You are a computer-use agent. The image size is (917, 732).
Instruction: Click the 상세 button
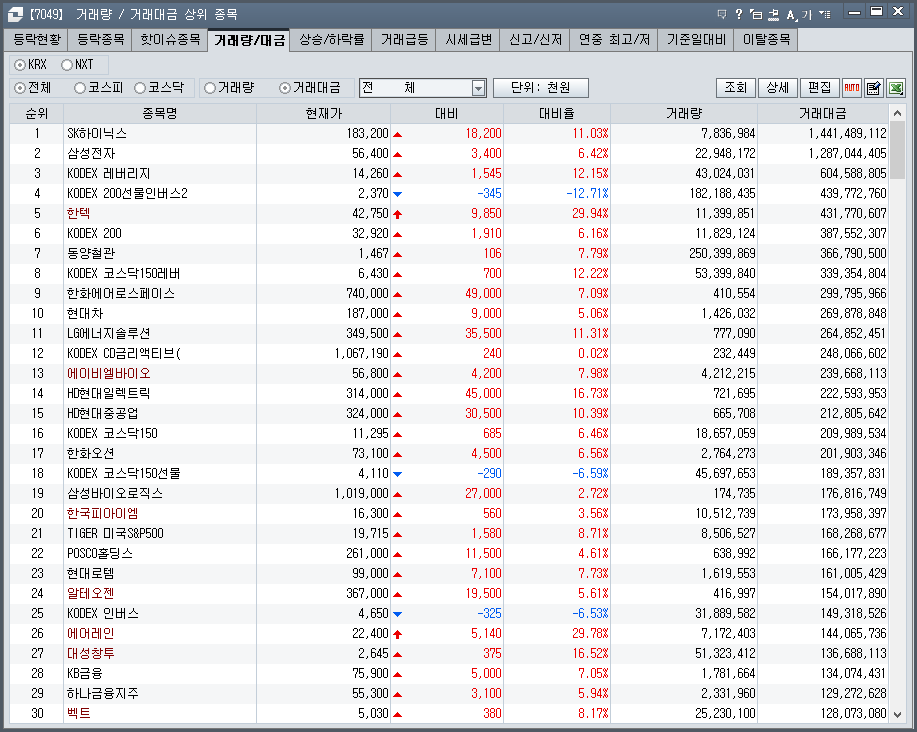click(x=778, y=88)
